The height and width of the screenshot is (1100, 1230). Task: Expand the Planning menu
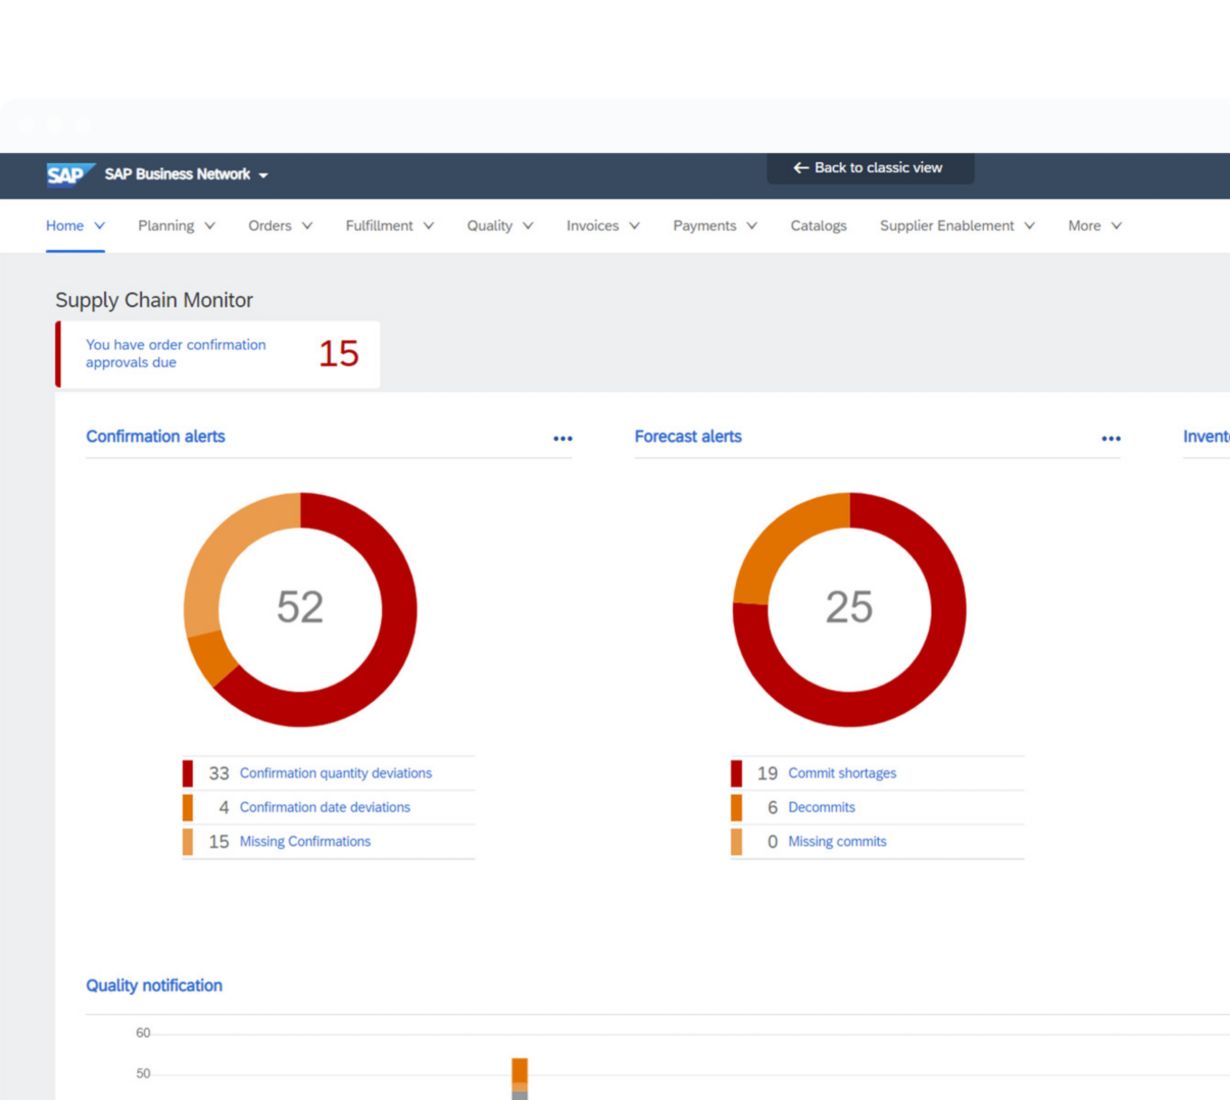point(176,226)
